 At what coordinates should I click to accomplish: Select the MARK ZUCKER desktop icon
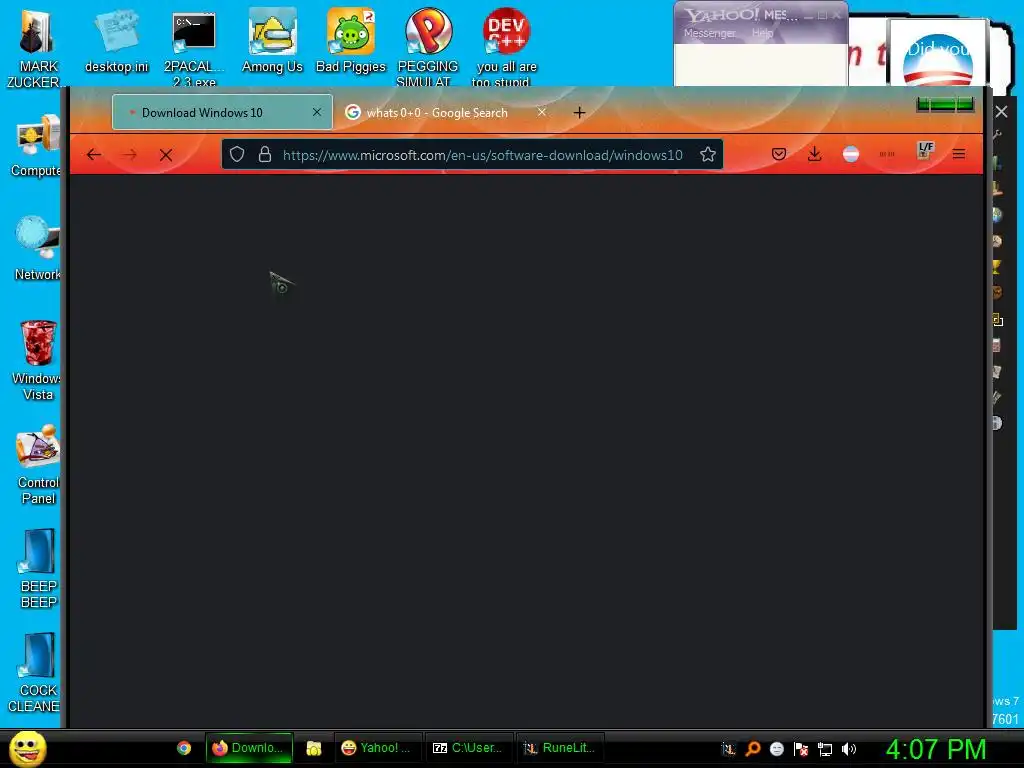point(36,47)
